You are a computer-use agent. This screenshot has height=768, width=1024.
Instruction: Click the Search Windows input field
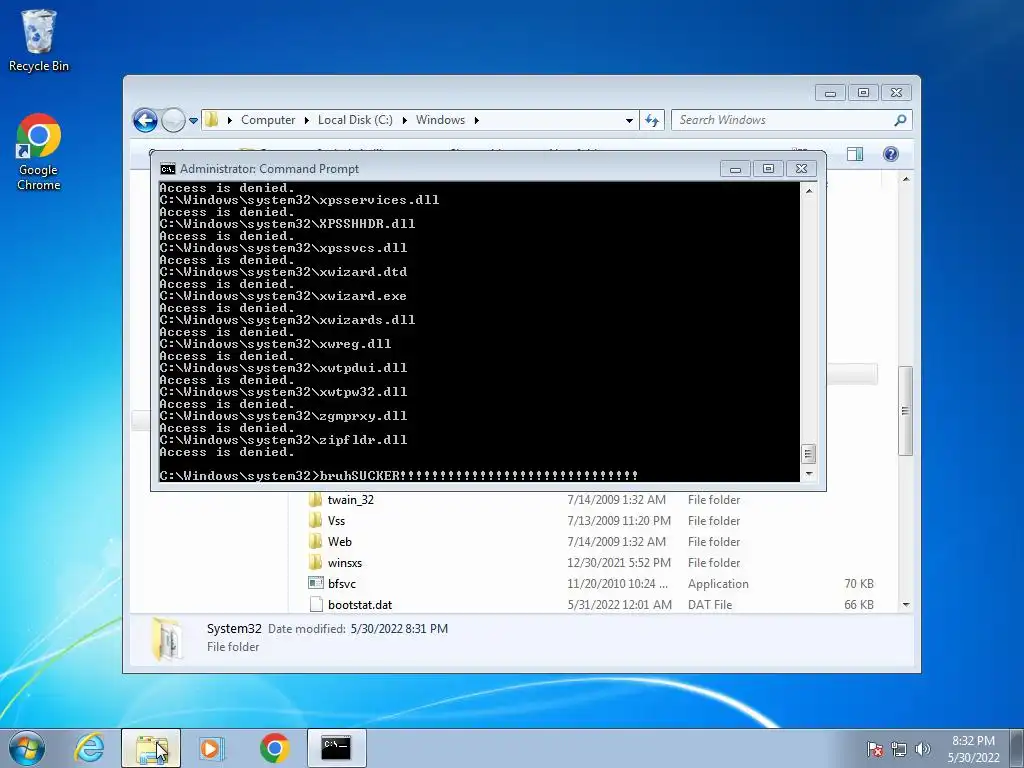(782, 120)
